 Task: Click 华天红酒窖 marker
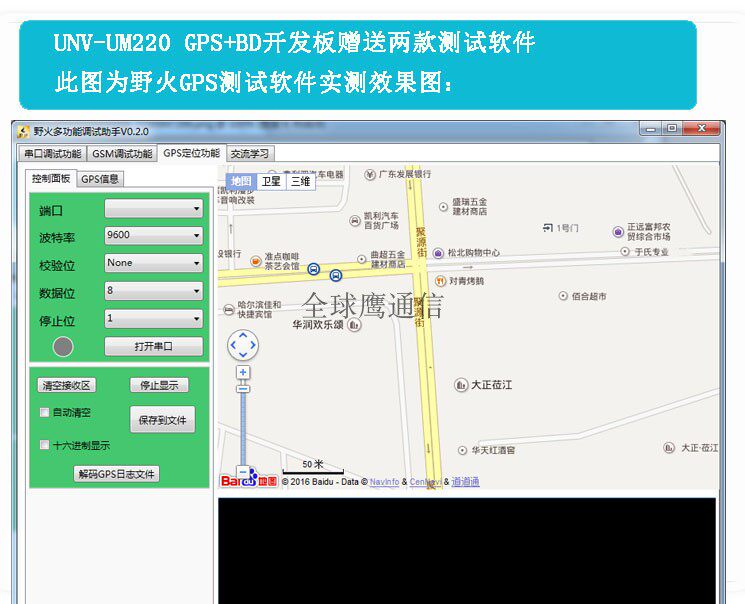pyautogui.click(x=462, y=450)
